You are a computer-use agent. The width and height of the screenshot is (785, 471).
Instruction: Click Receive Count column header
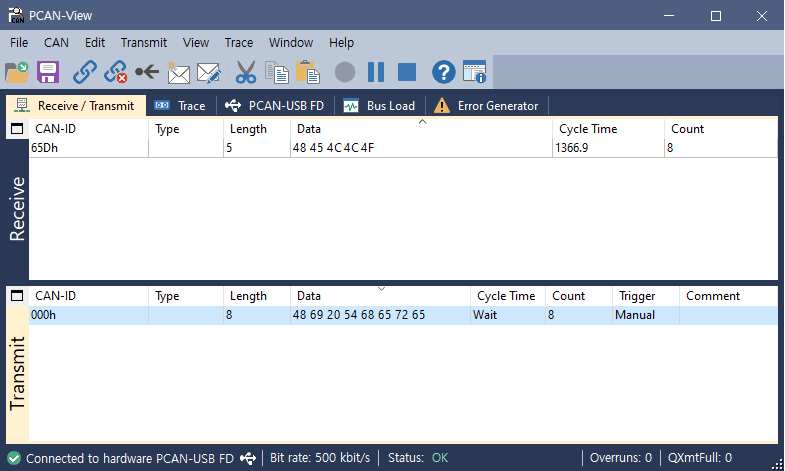pos(721,129)
